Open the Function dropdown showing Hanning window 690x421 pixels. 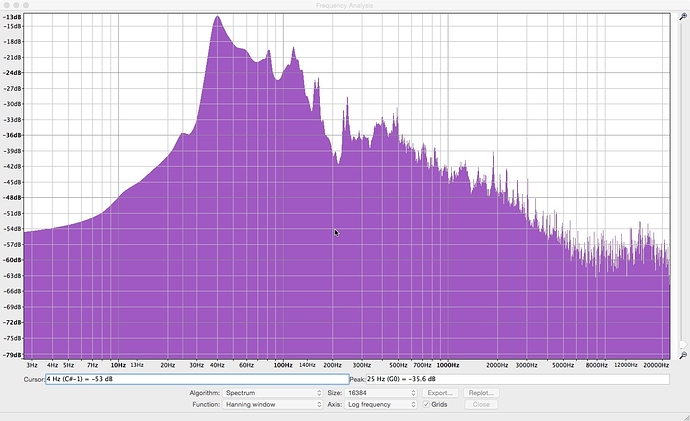(274, 404)
